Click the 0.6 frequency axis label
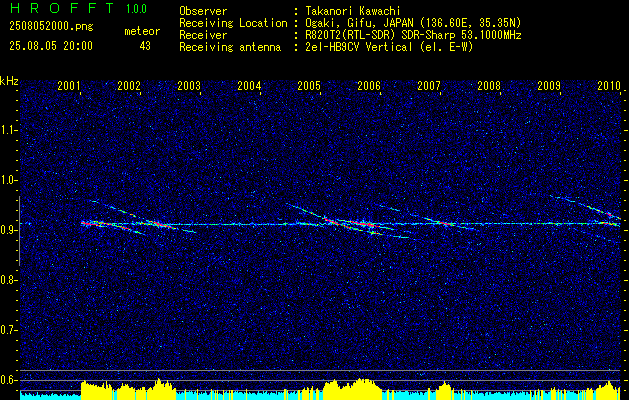629x400 pixels. (x=8, y=380)
